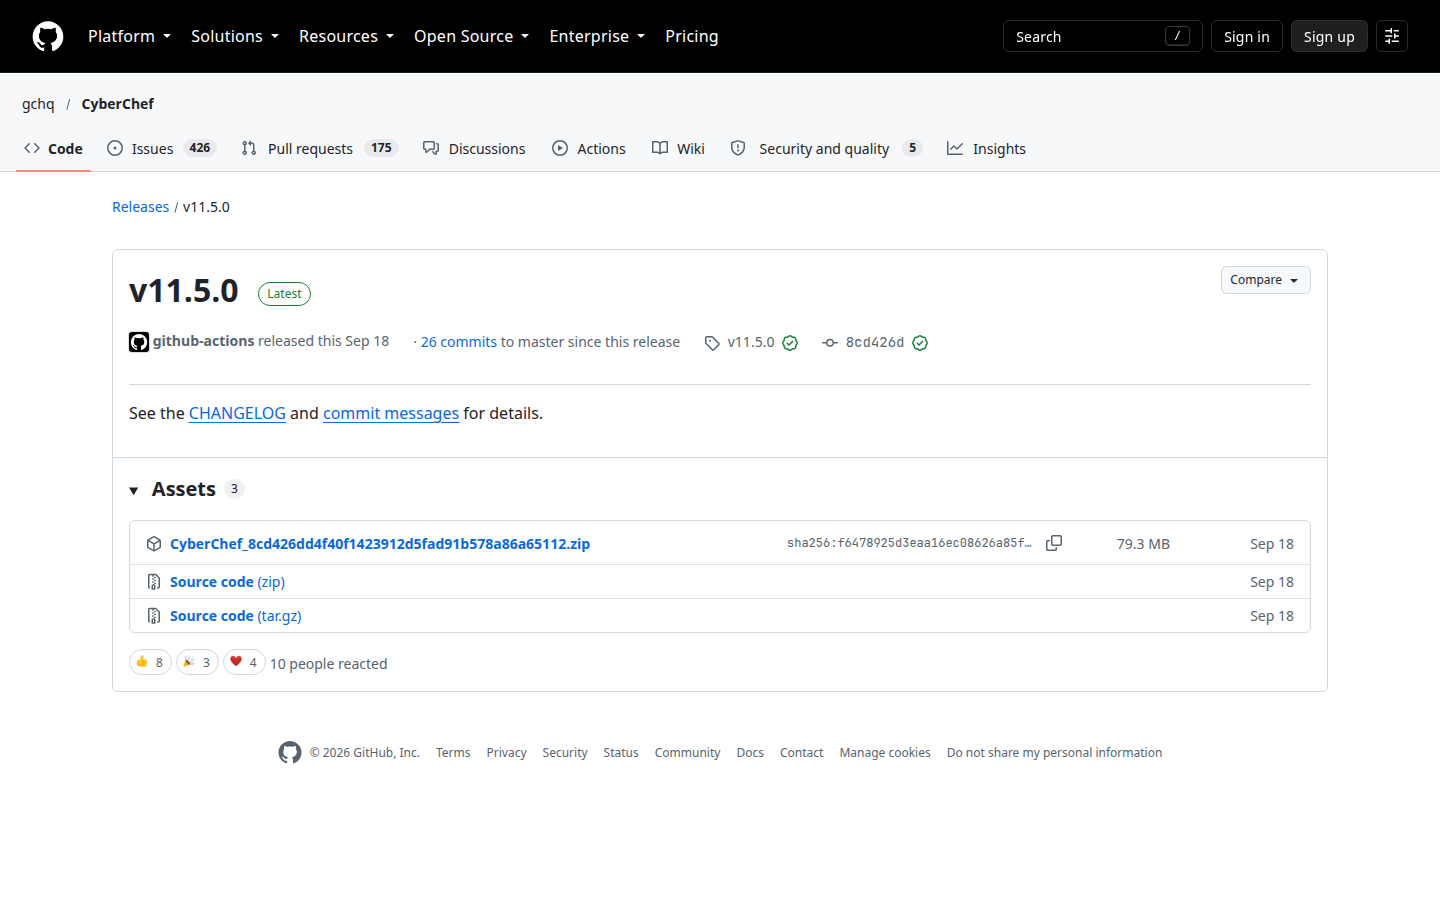View the Insights tab
The height and width of the screenshot is (900, 1440).
point(987,148)
